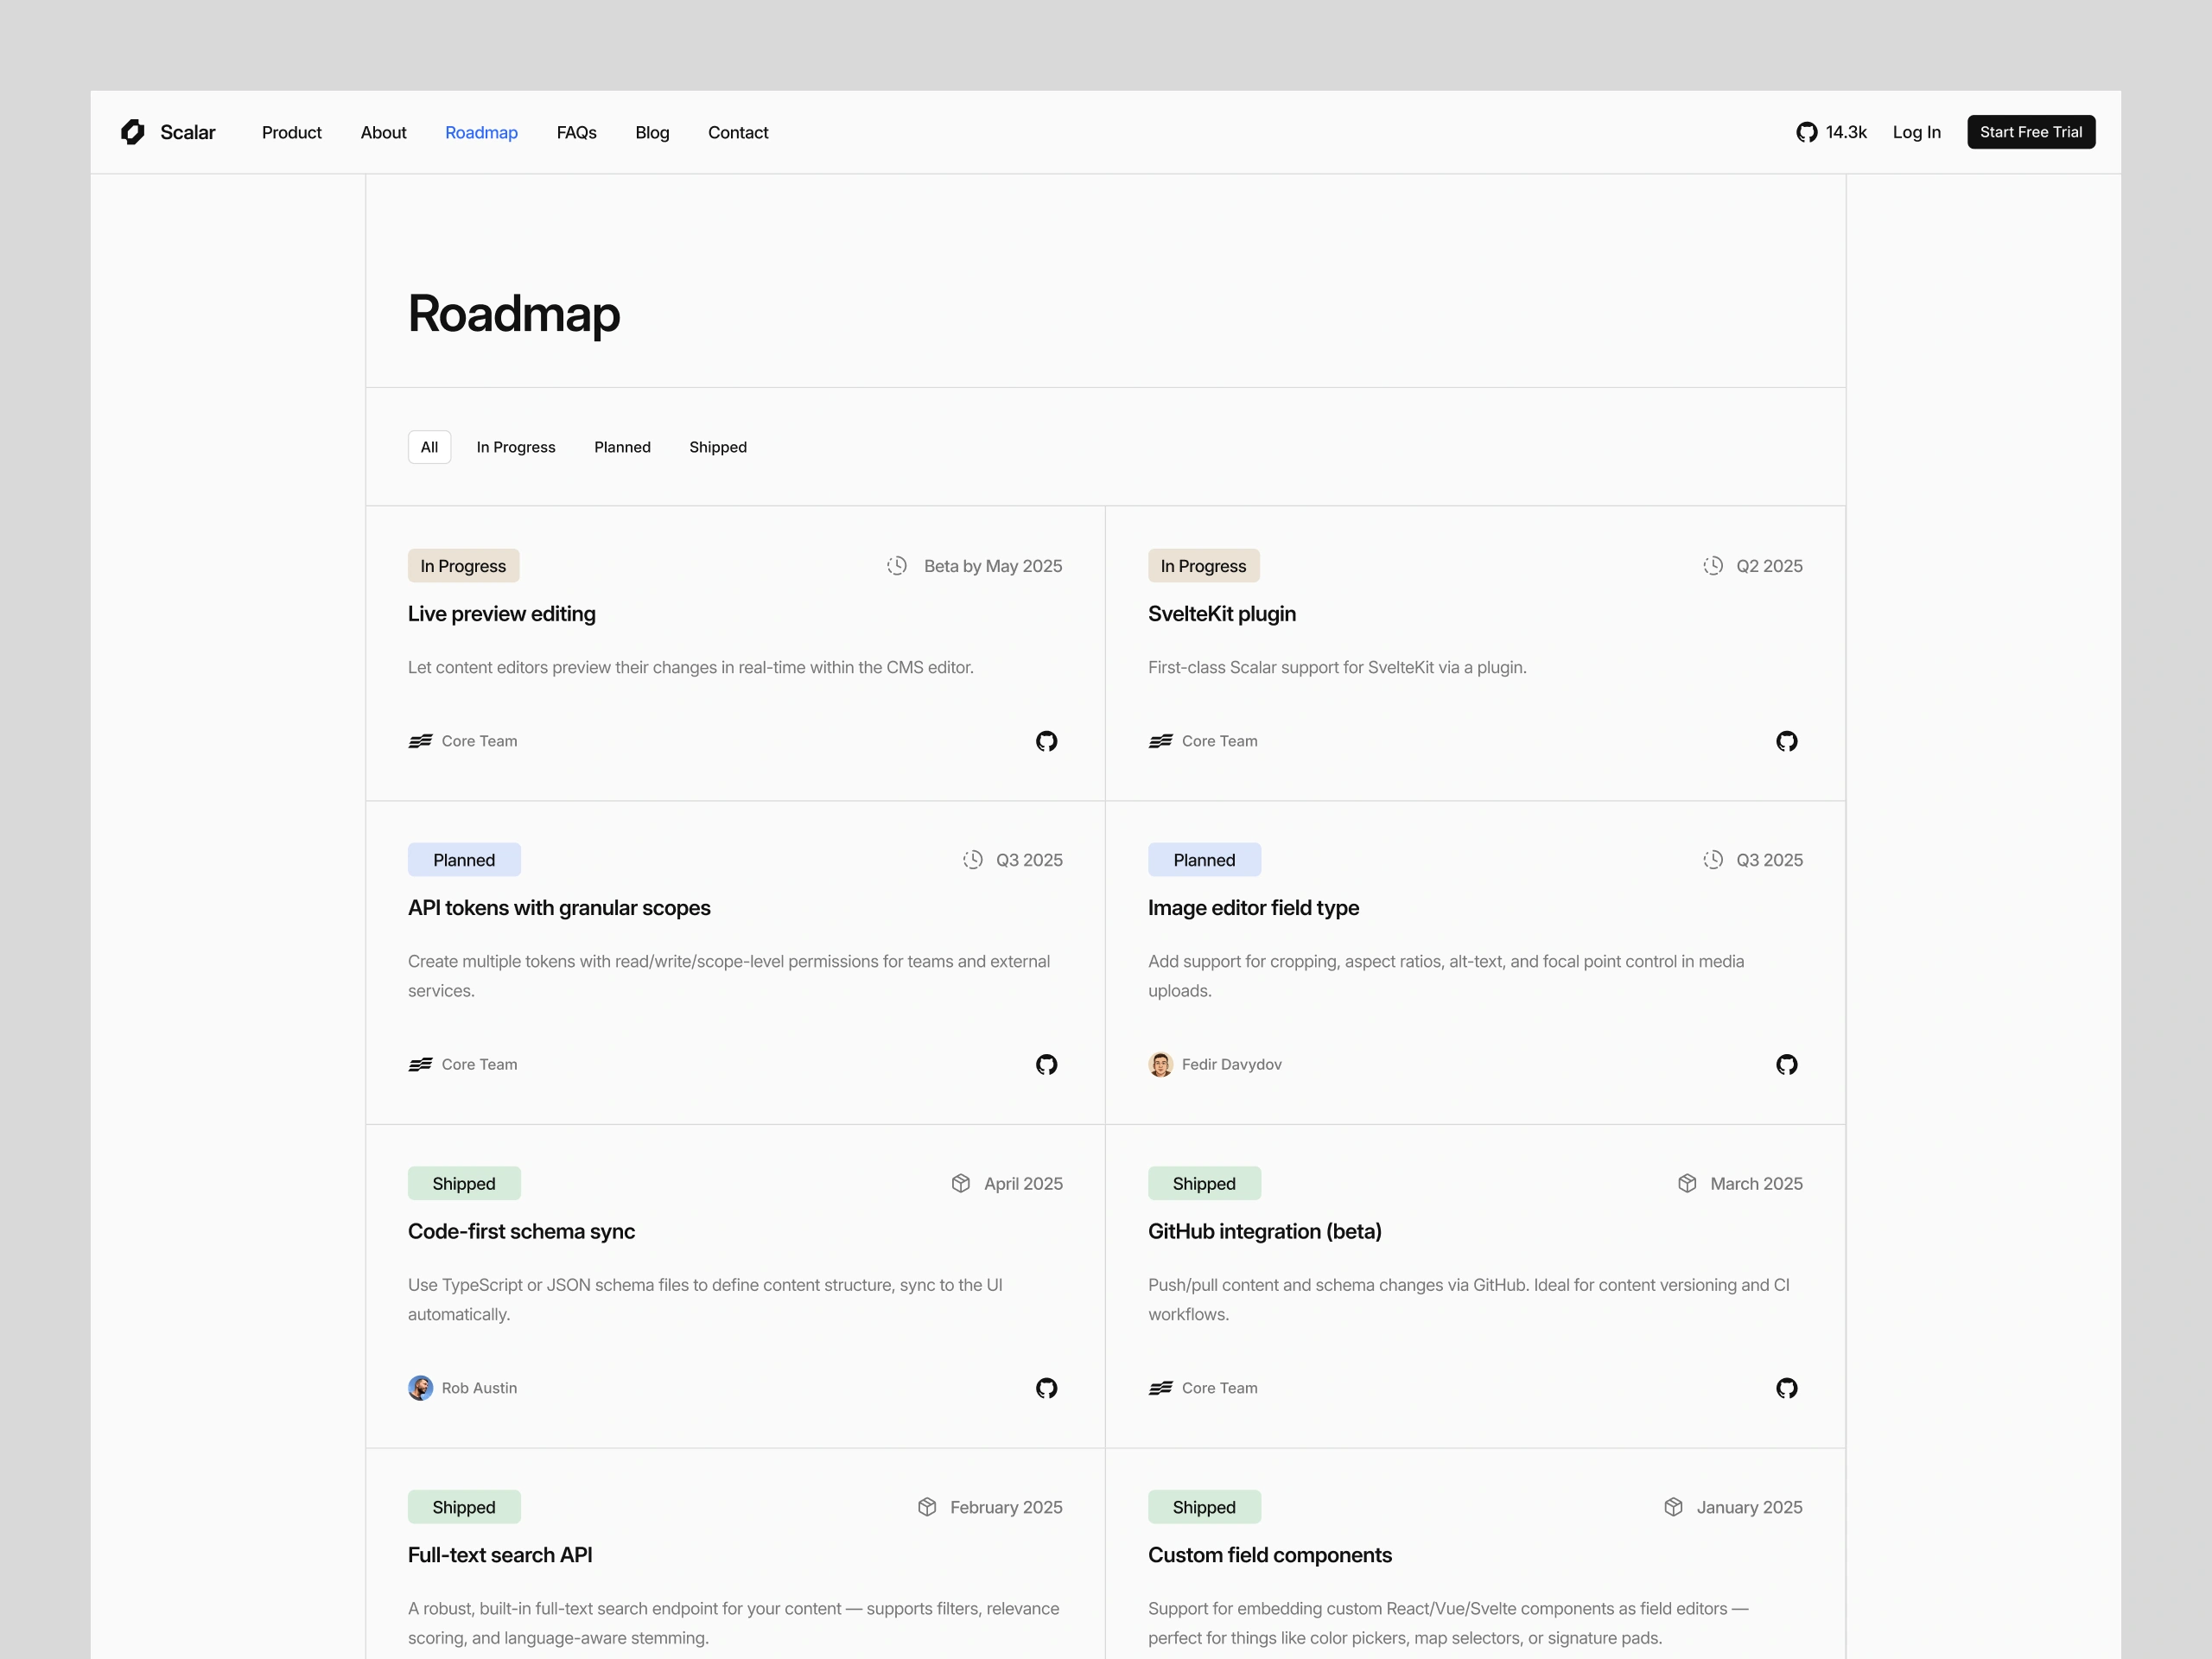Click Fedir Davydov's avatar
This screenshot has height=1659, width=2212.
click(x=1160, y=1064)
